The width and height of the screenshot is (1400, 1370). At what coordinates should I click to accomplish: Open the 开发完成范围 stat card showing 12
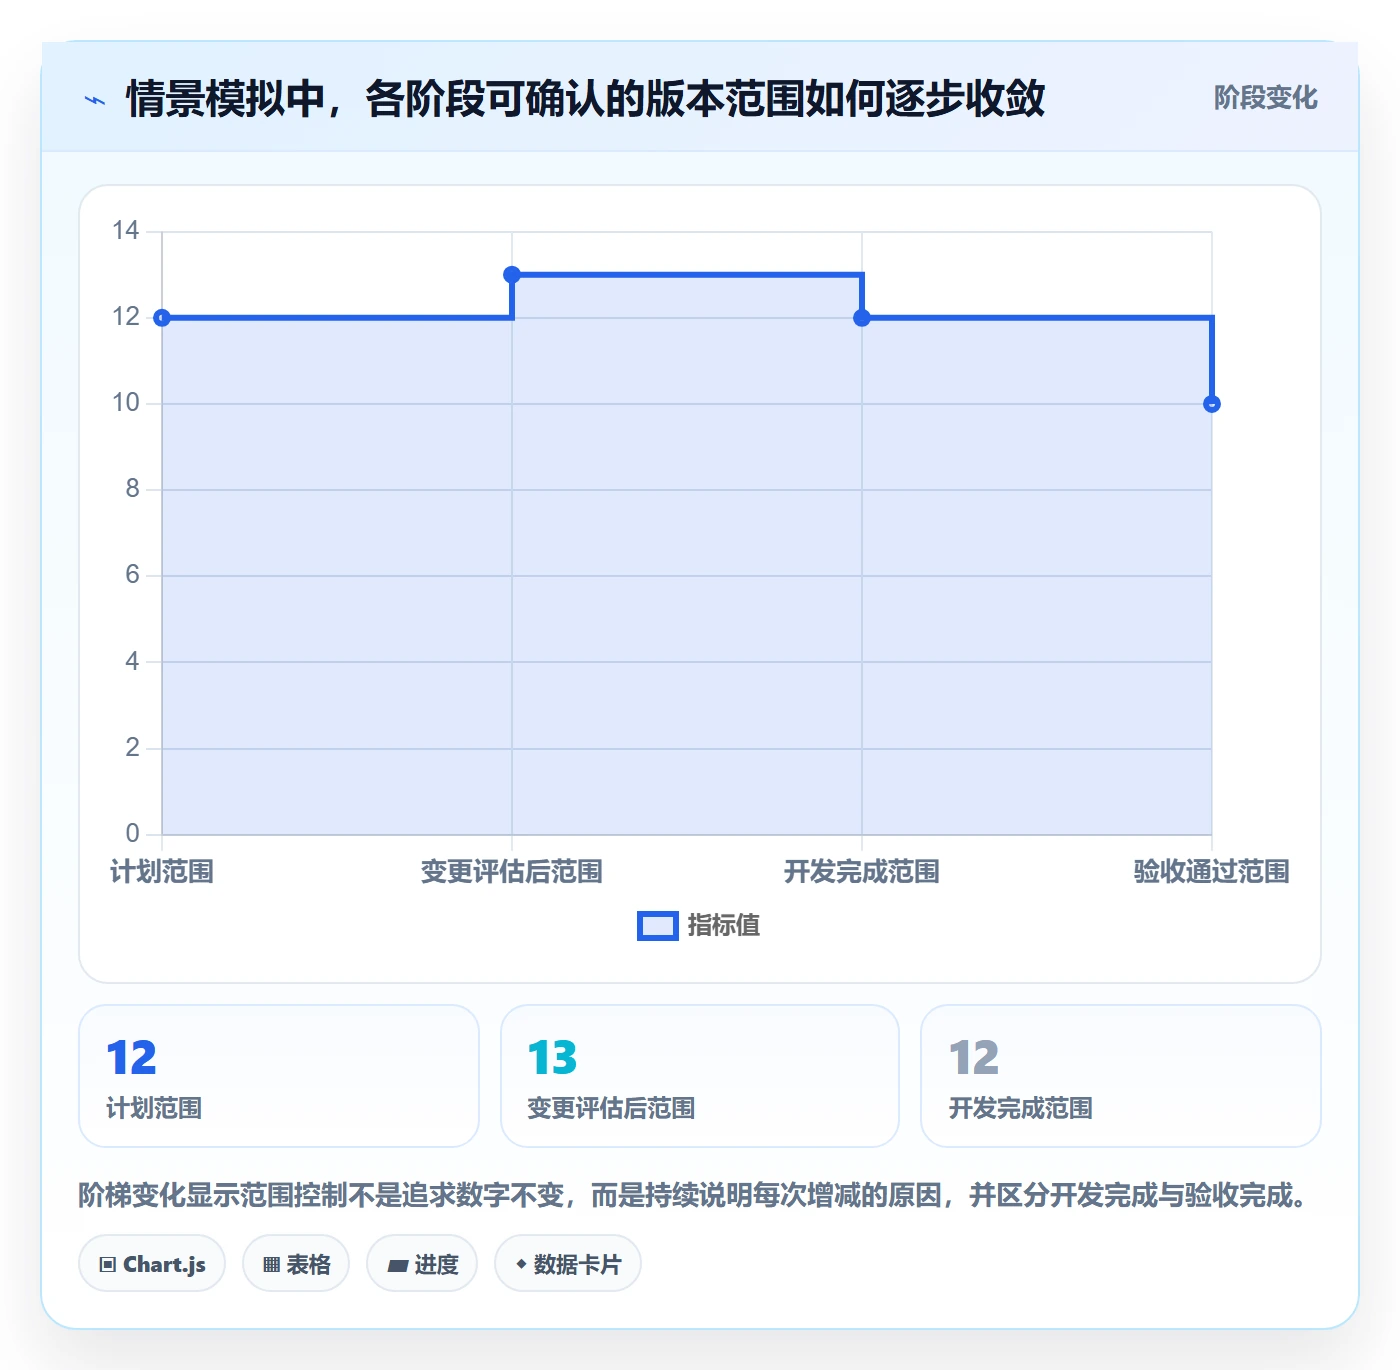click(1121, 1076)
